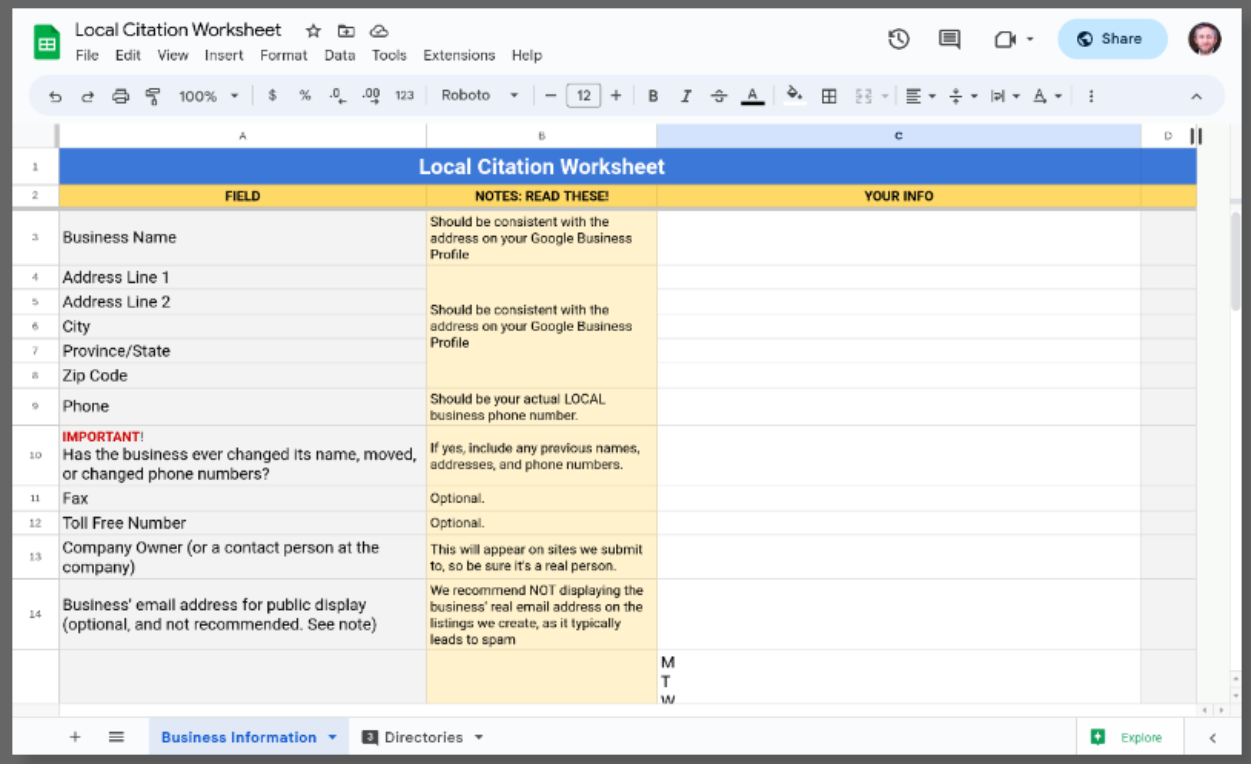Screen dimensions: 1251x764
Task: Open the fill color picker
Action: click(794, 96)
